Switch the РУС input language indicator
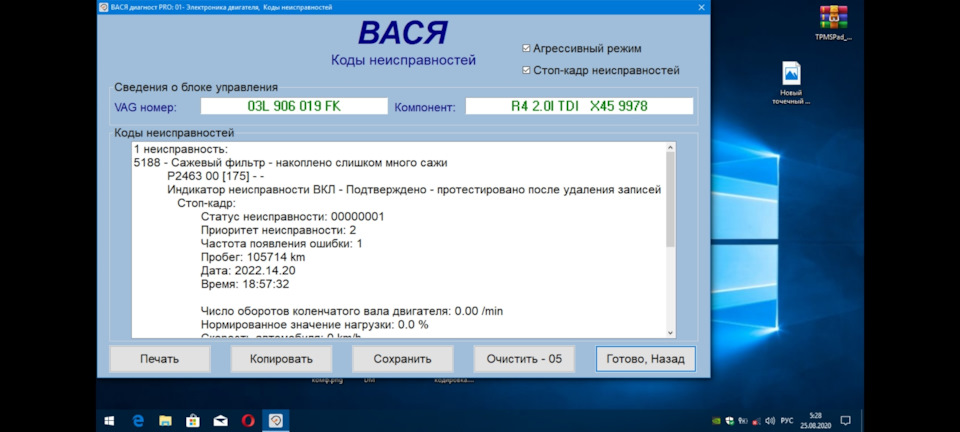 [787, 421]
